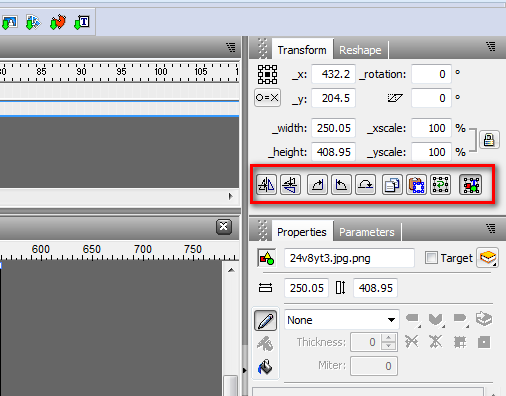Click the _x field showing 432.2
Image resolution: width=506 pixels, height=396 pixels.
[333, 74]
